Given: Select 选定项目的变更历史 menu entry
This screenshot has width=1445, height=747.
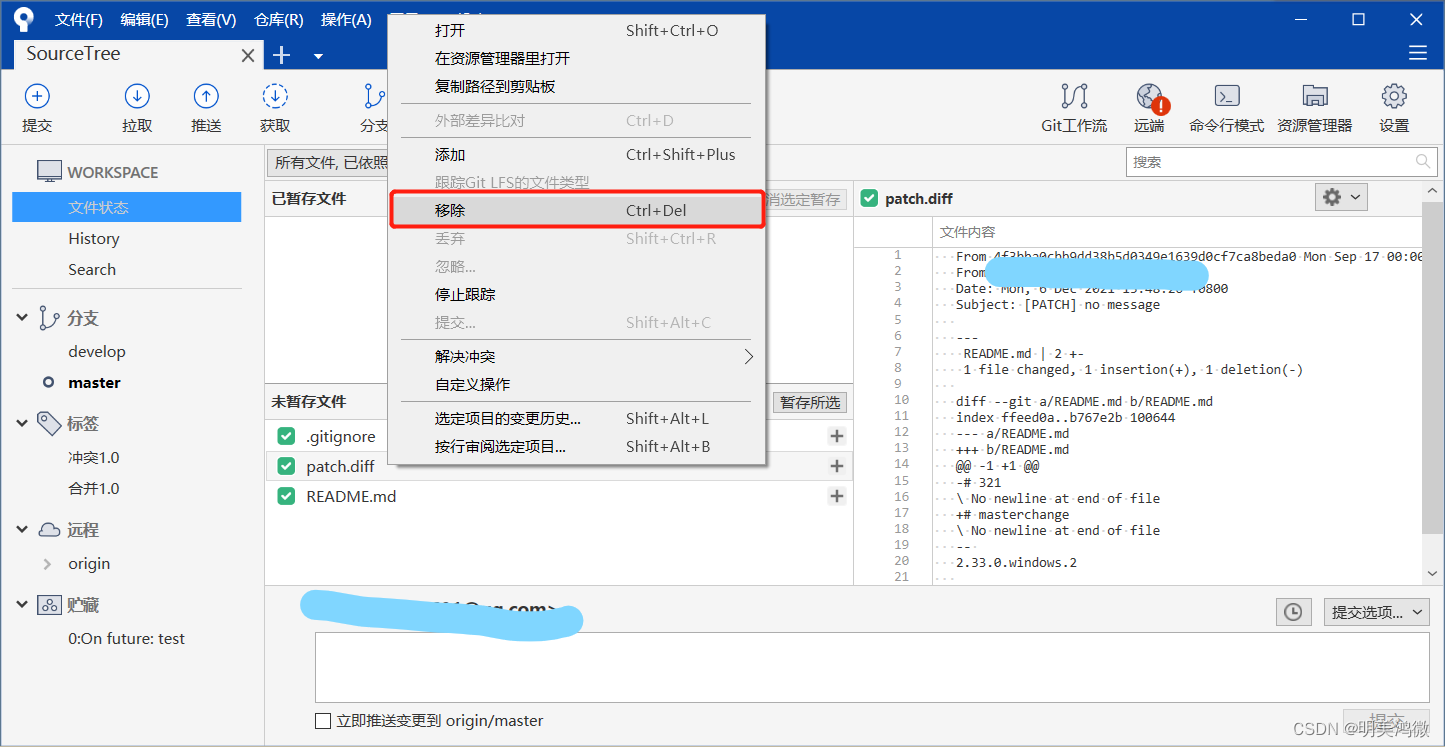Looking at the screenshot, I should click(x=577, y=418).
